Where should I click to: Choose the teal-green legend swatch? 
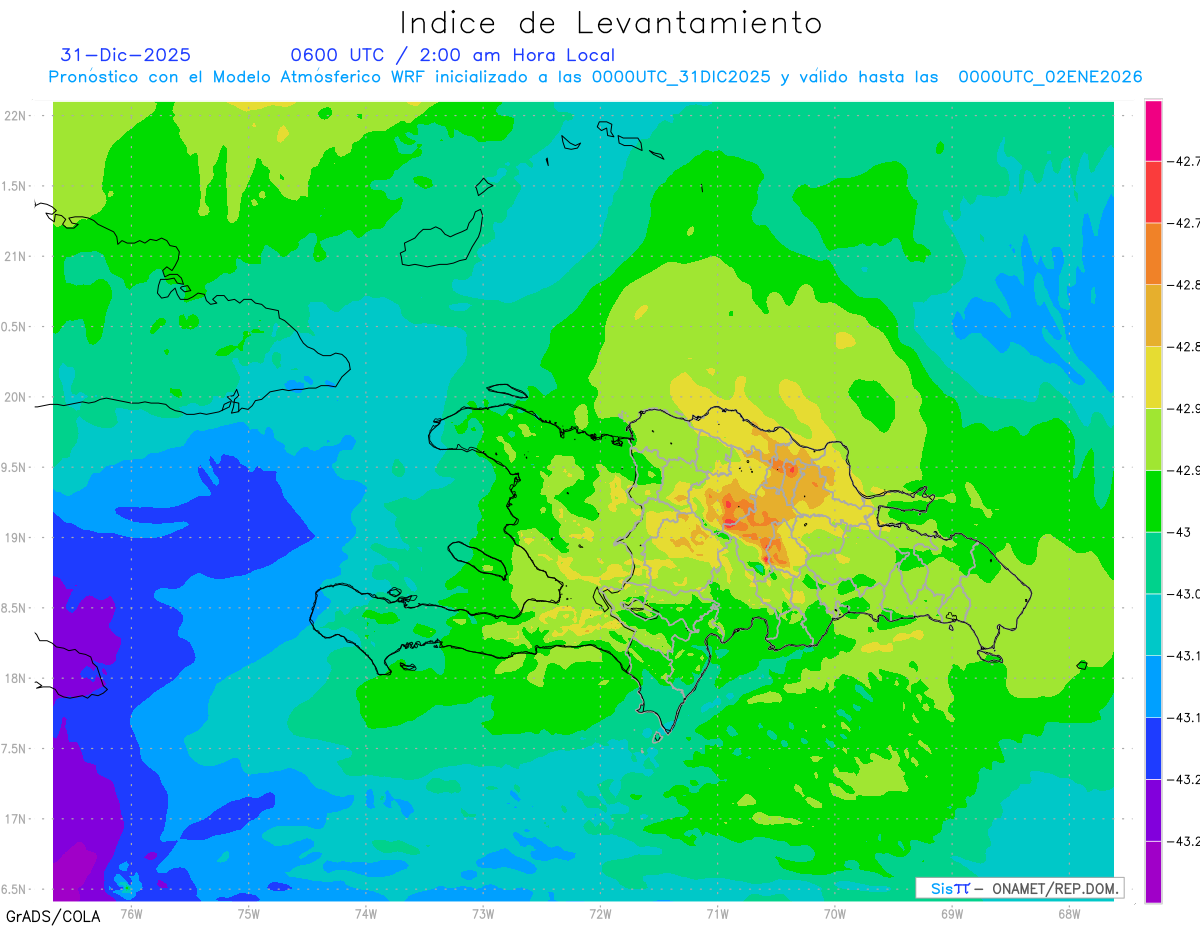(1153, 563)
